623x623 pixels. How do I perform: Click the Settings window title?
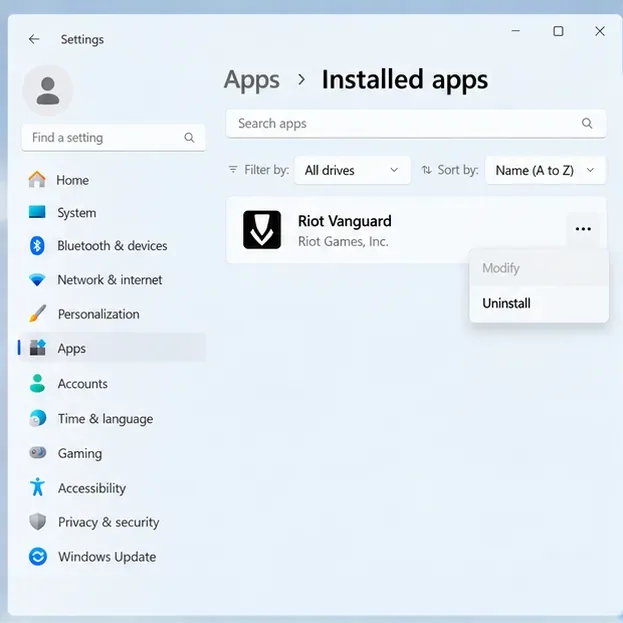click(82, 39)
